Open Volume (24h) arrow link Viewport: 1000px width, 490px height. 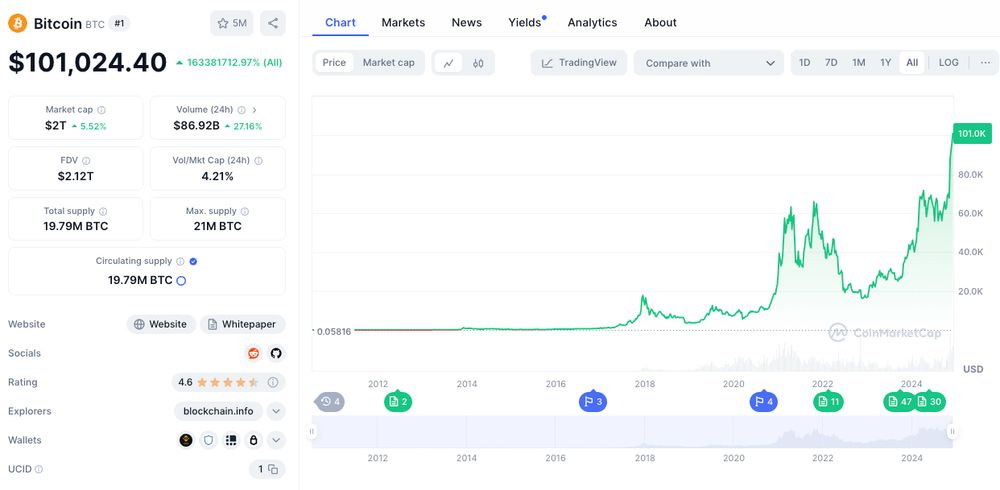point(254,110)
